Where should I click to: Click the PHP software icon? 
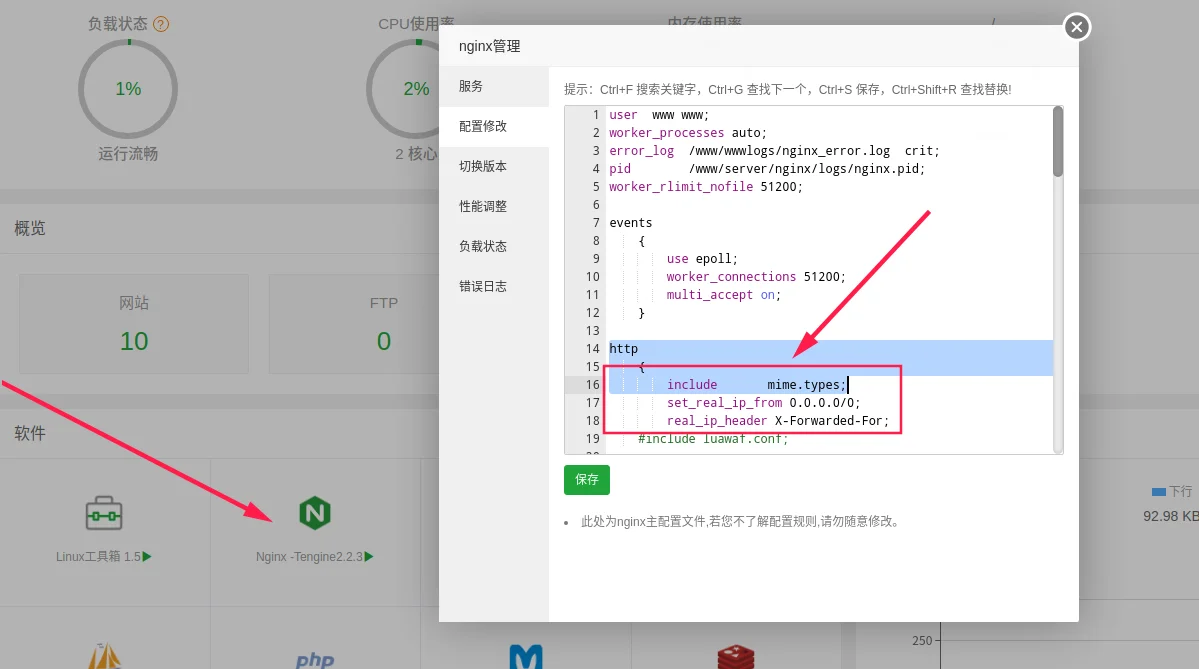315,660
